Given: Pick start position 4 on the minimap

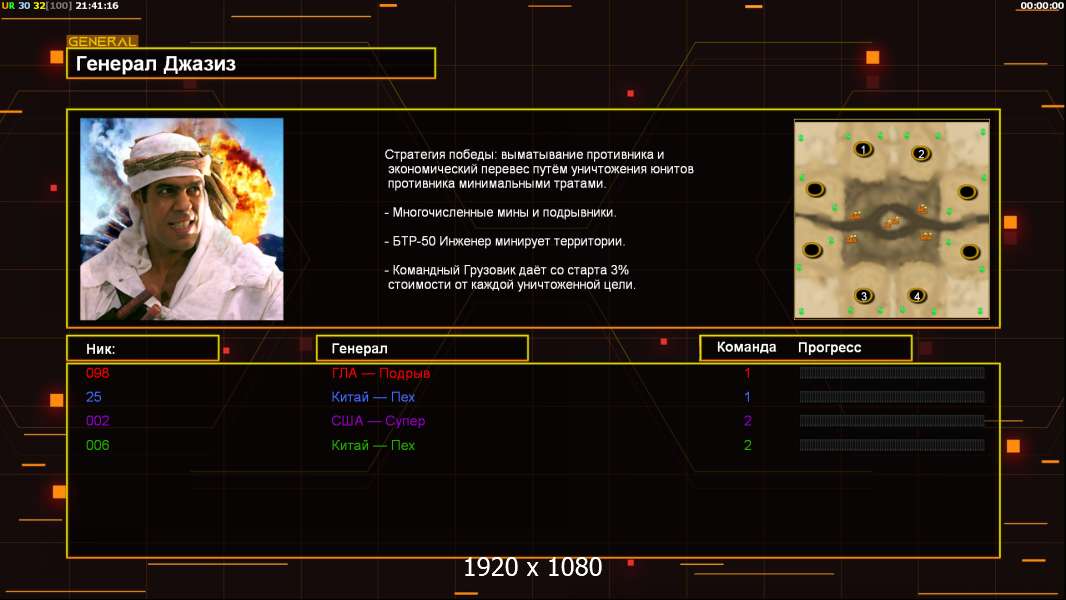Looking at the screenshot, I should point(917,296).
